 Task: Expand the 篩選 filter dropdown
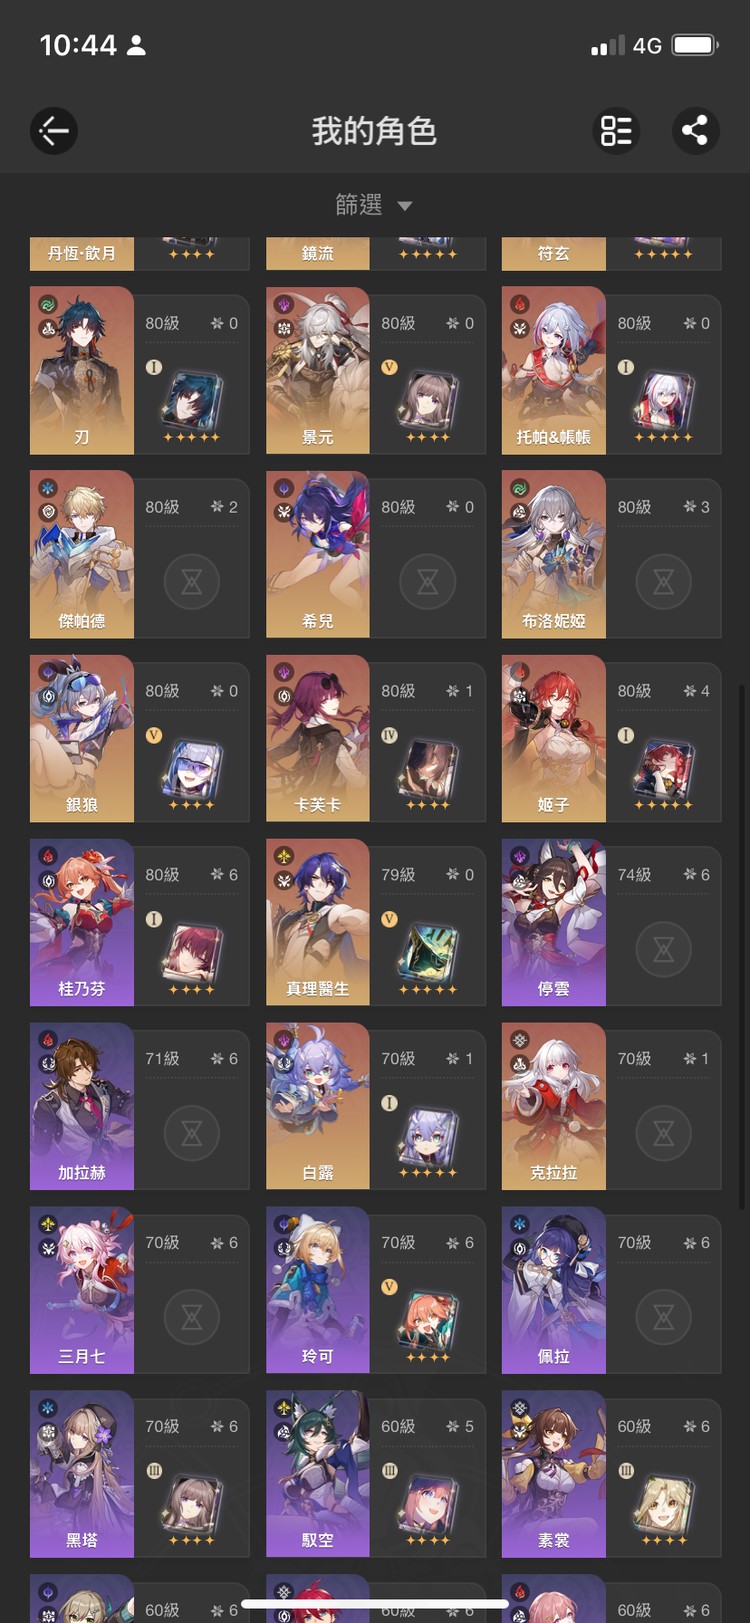374,205
